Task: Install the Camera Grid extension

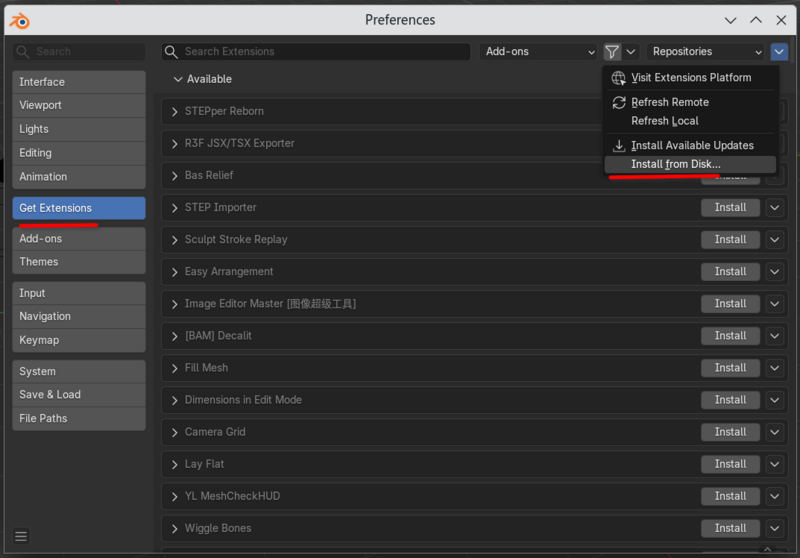Action: point(730,432)
